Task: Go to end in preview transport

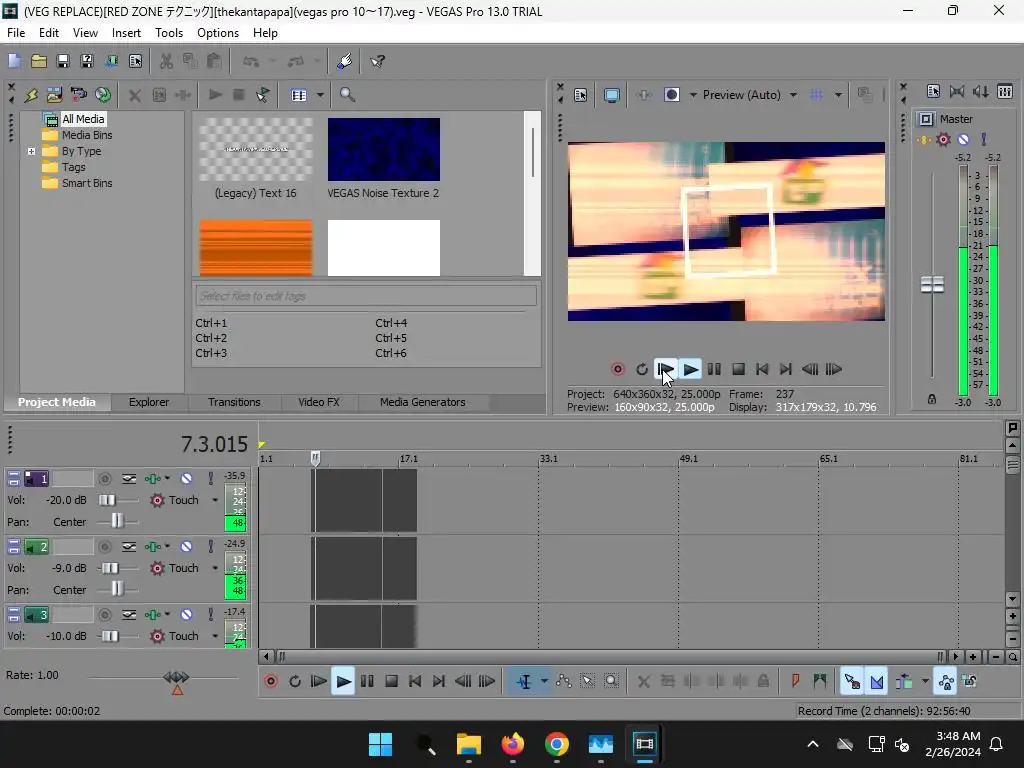Action: pyautogui.click(x=786, y=369)
